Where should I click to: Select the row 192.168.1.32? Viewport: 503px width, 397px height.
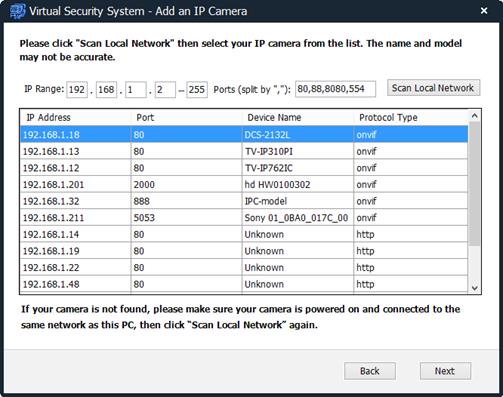coord(244,201)
